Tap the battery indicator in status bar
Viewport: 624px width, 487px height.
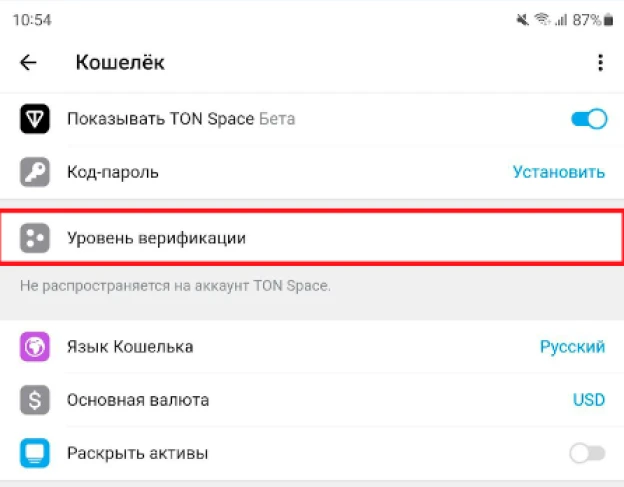click(608, 19)
